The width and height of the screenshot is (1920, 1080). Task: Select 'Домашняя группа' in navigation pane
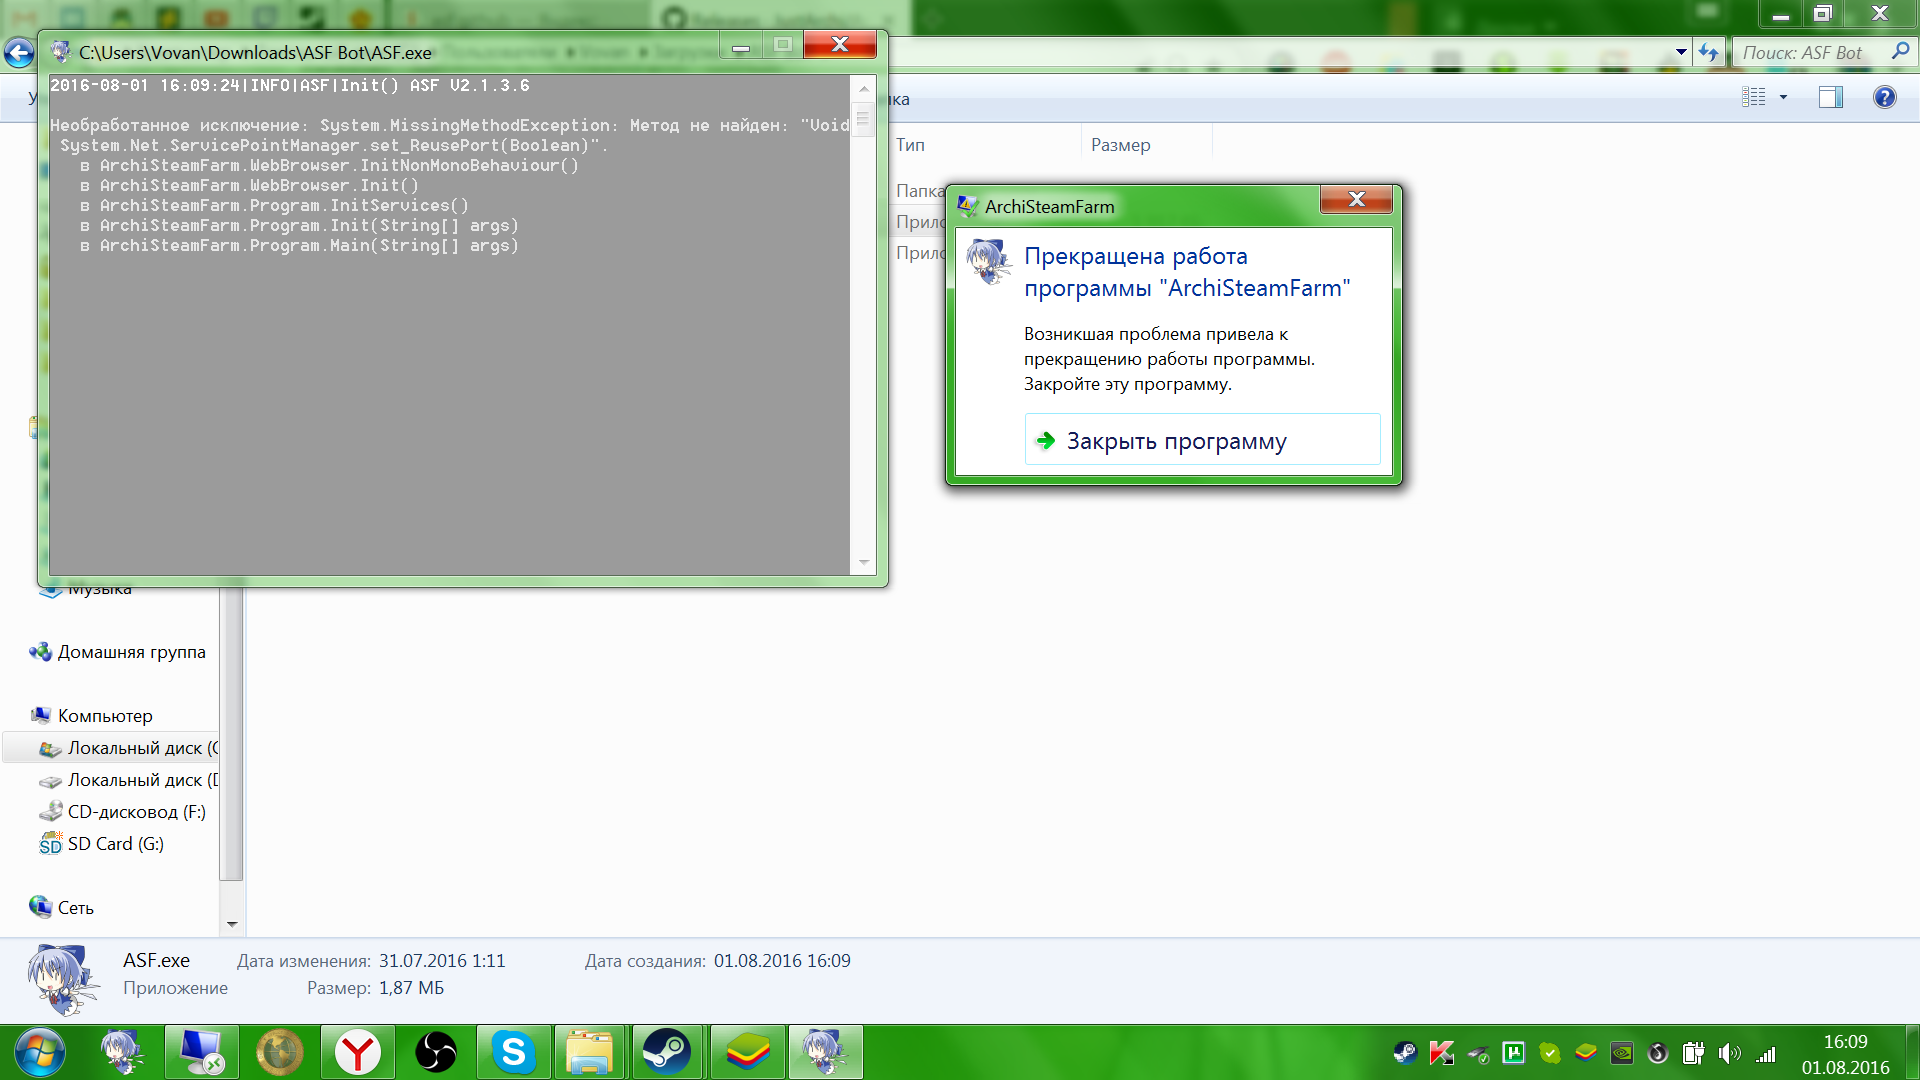pos(118,652)
